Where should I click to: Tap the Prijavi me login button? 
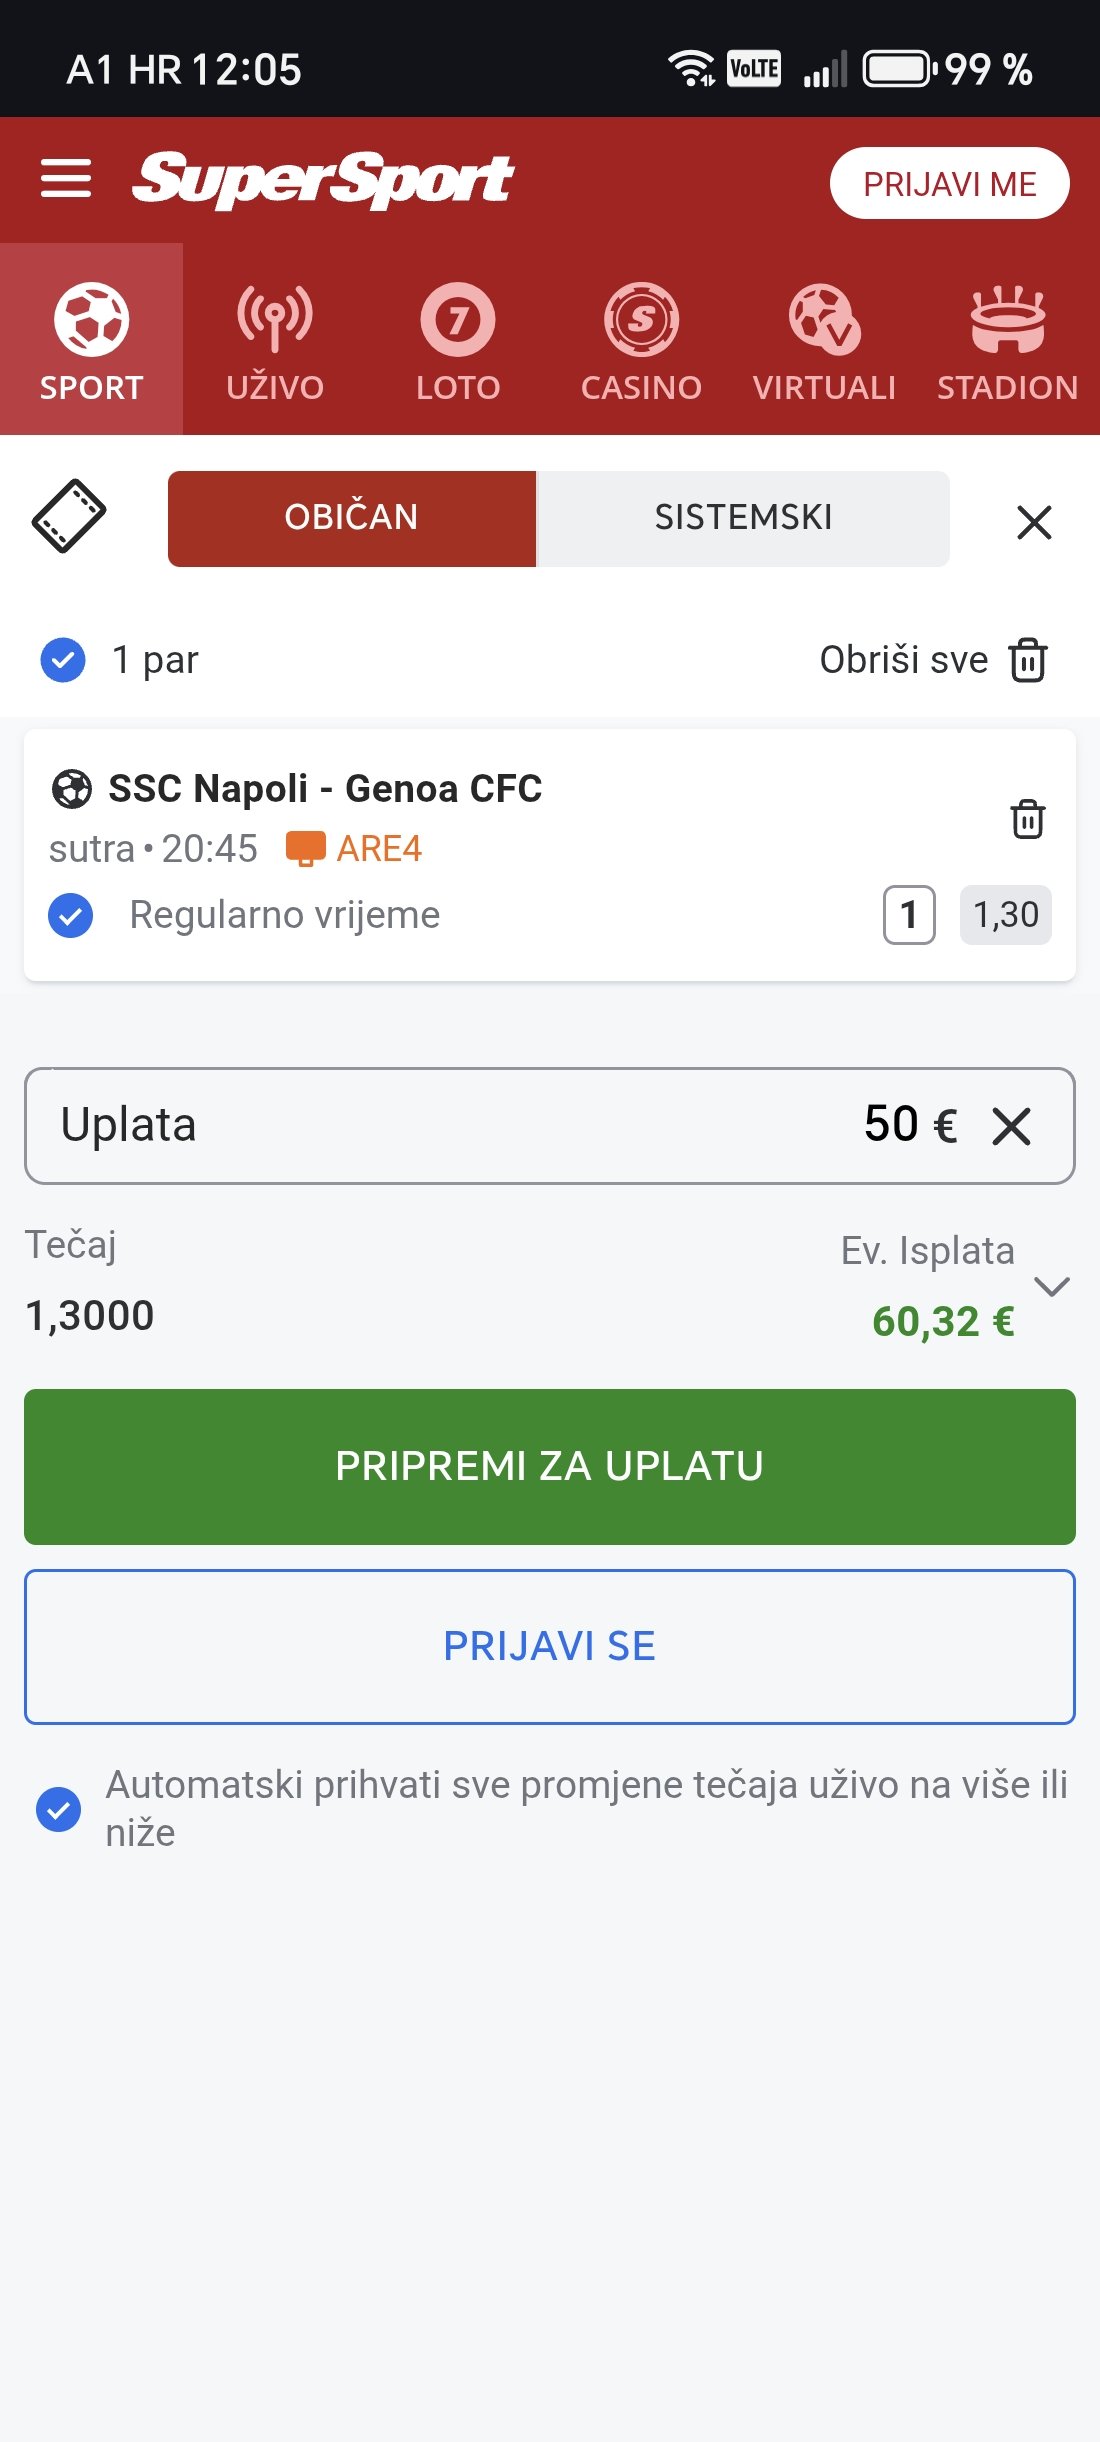949,184
